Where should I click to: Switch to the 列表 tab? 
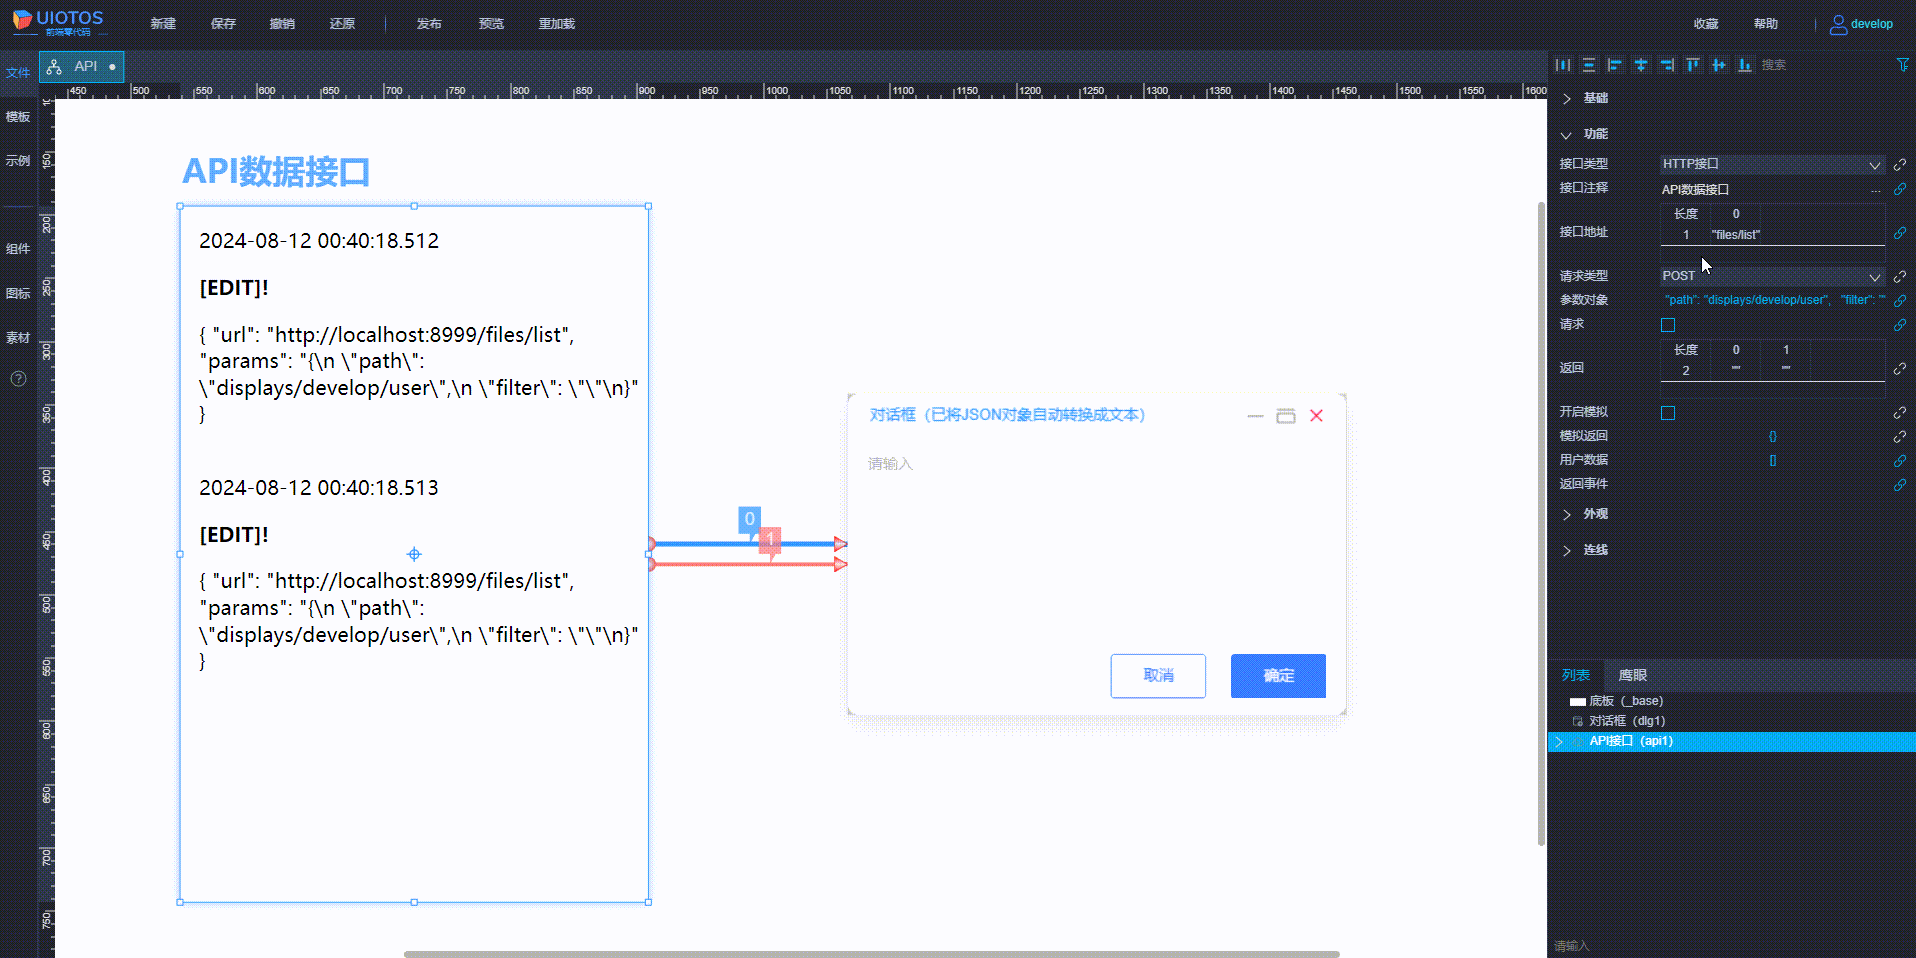[x=1576, y=676]
